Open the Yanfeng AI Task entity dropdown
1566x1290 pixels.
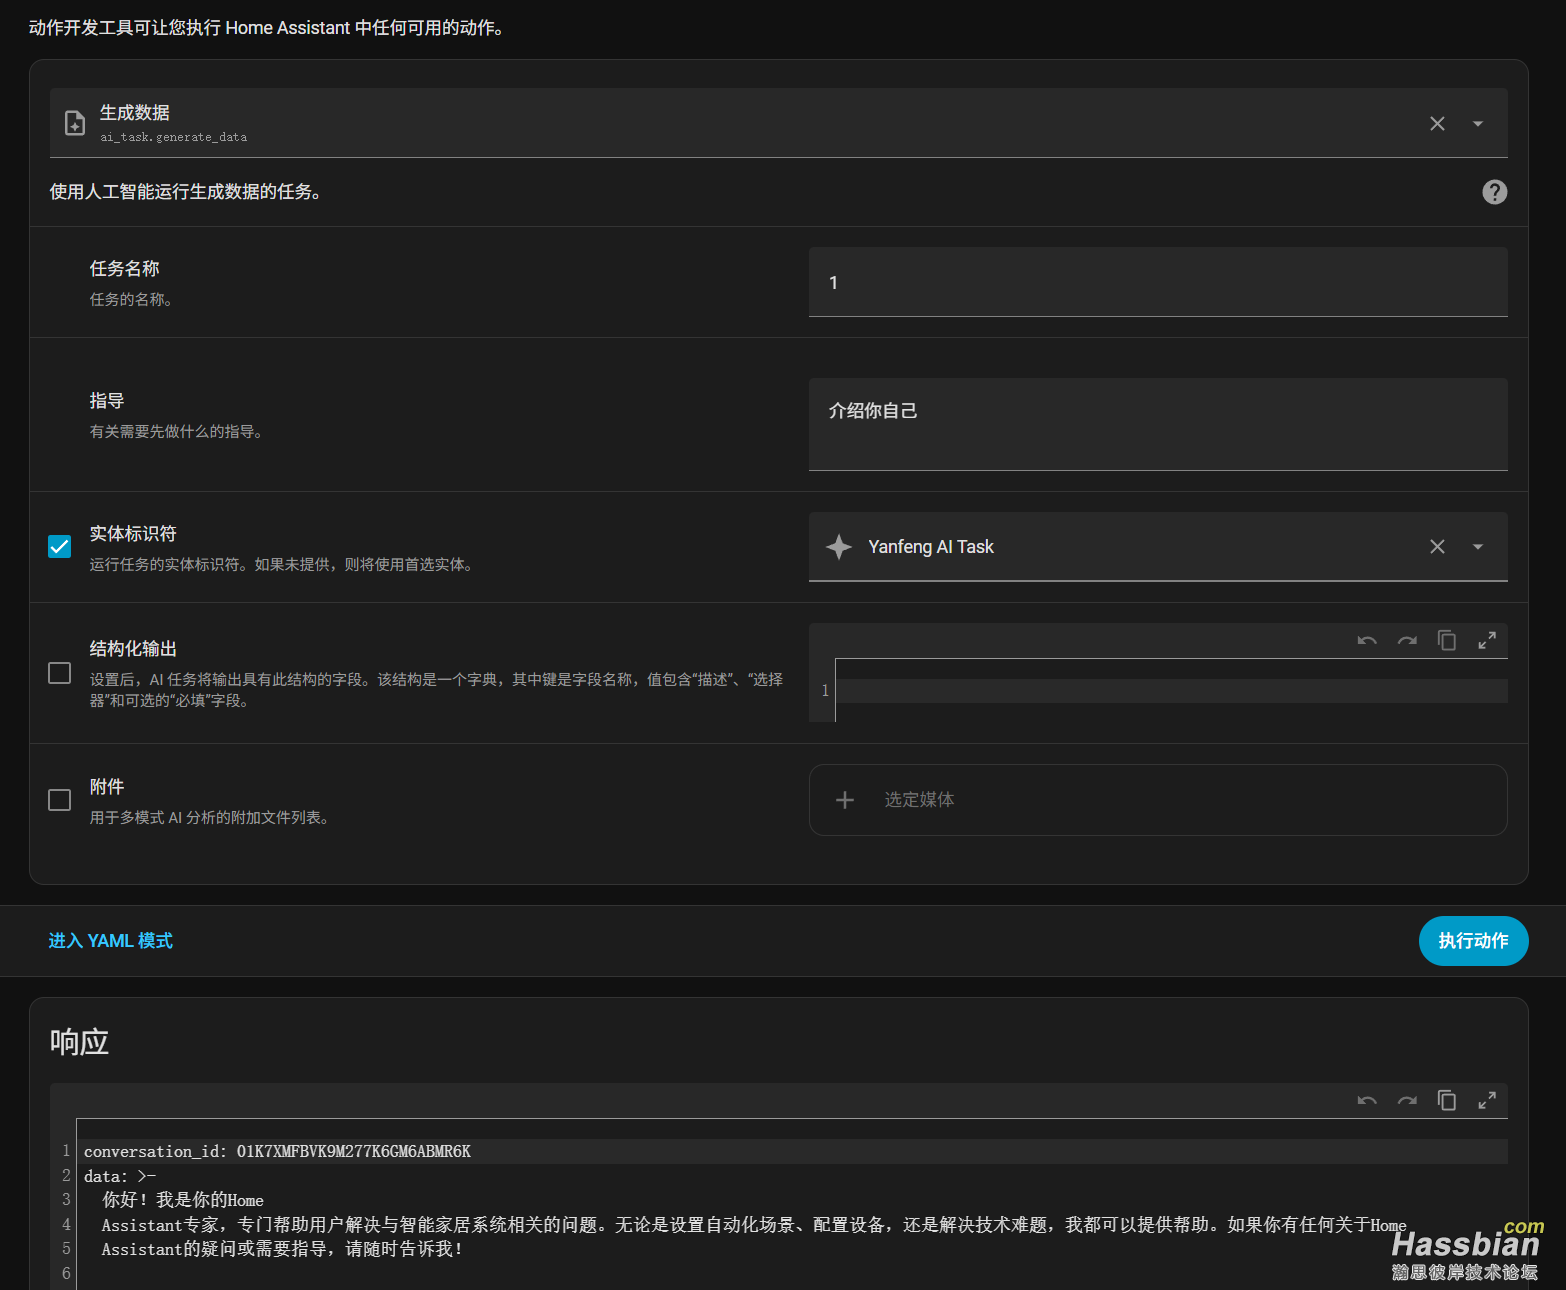coord(1477,547)
